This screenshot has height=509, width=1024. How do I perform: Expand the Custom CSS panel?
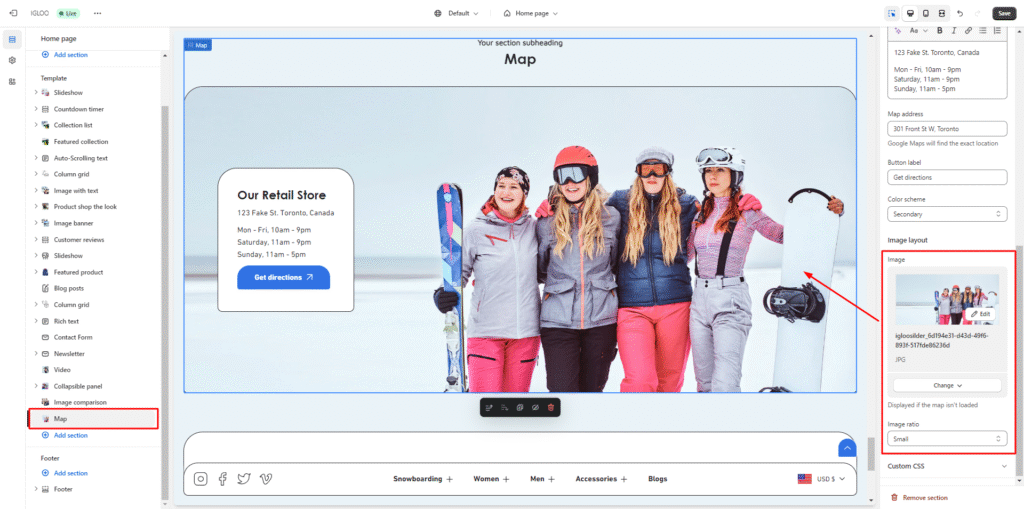(x=947, y=466)
